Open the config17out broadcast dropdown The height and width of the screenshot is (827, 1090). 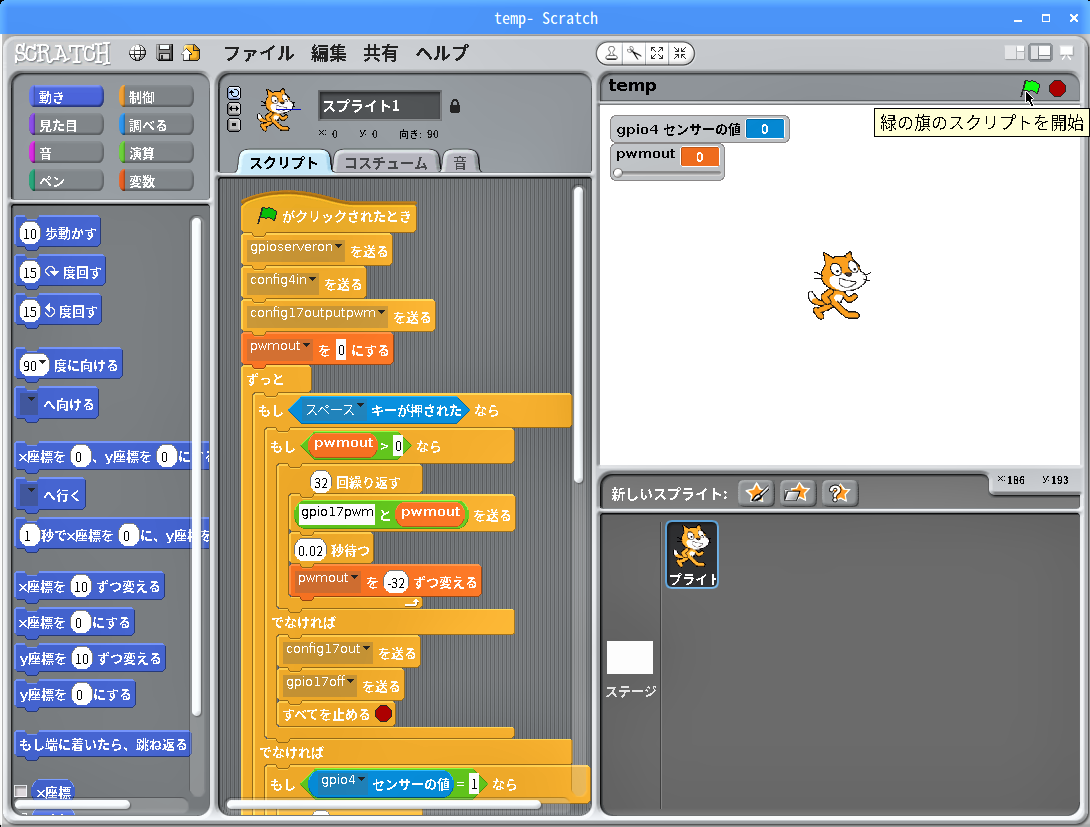(366, 648)
